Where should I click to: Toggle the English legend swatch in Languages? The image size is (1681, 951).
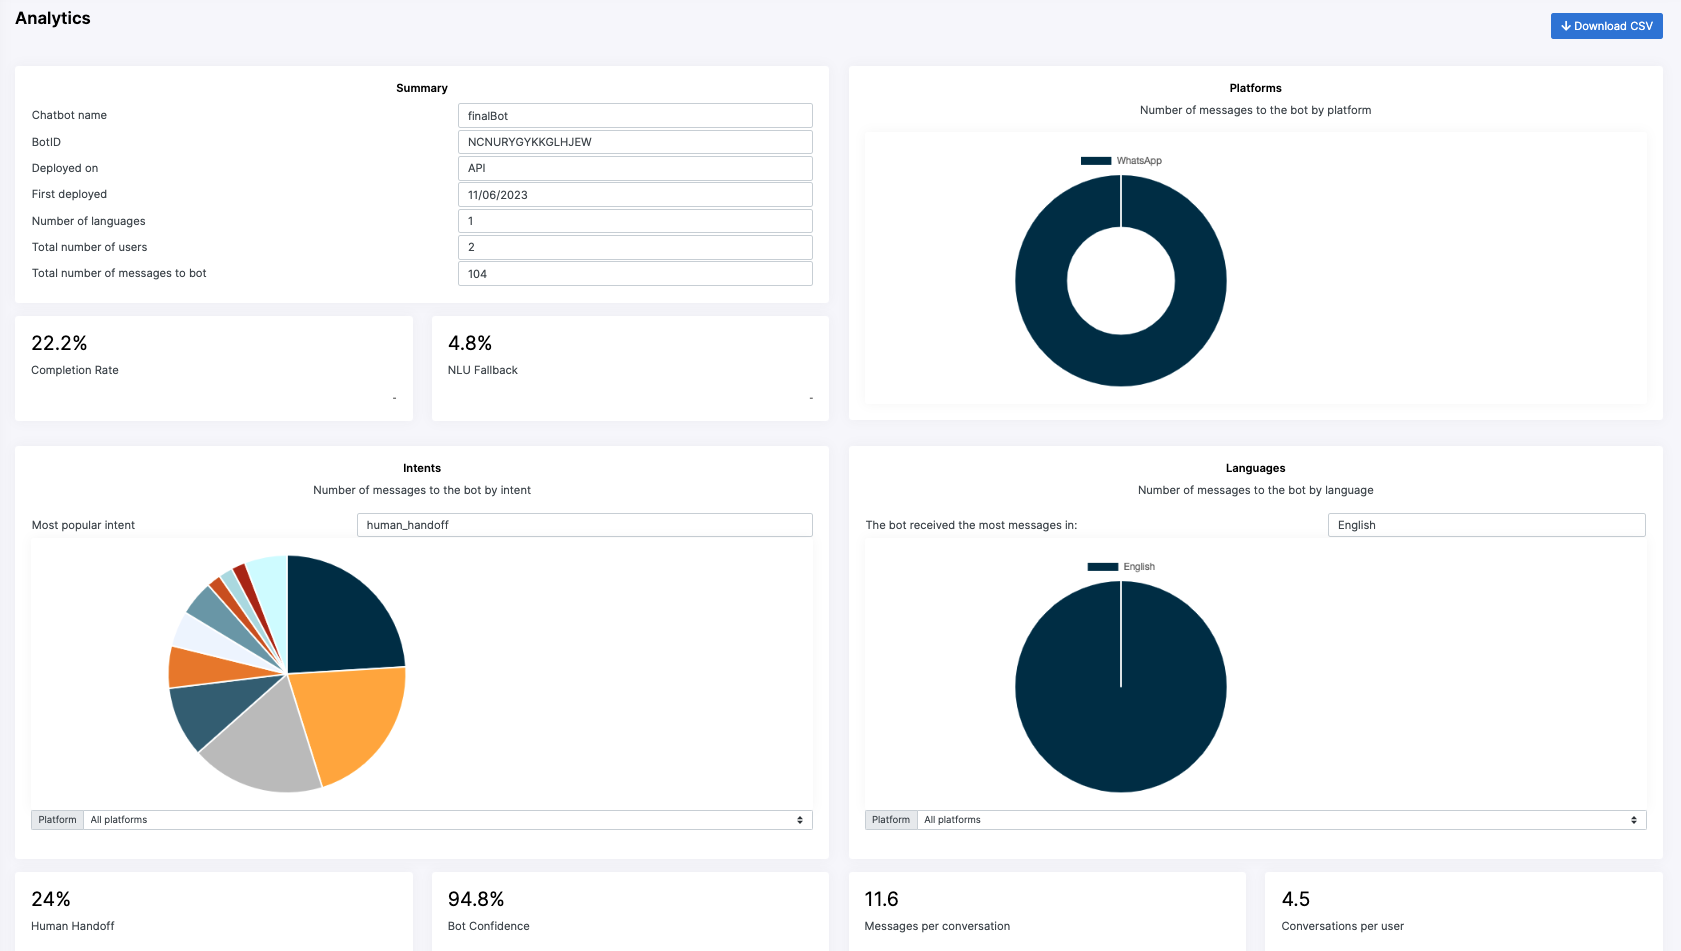coord(1103,567)
